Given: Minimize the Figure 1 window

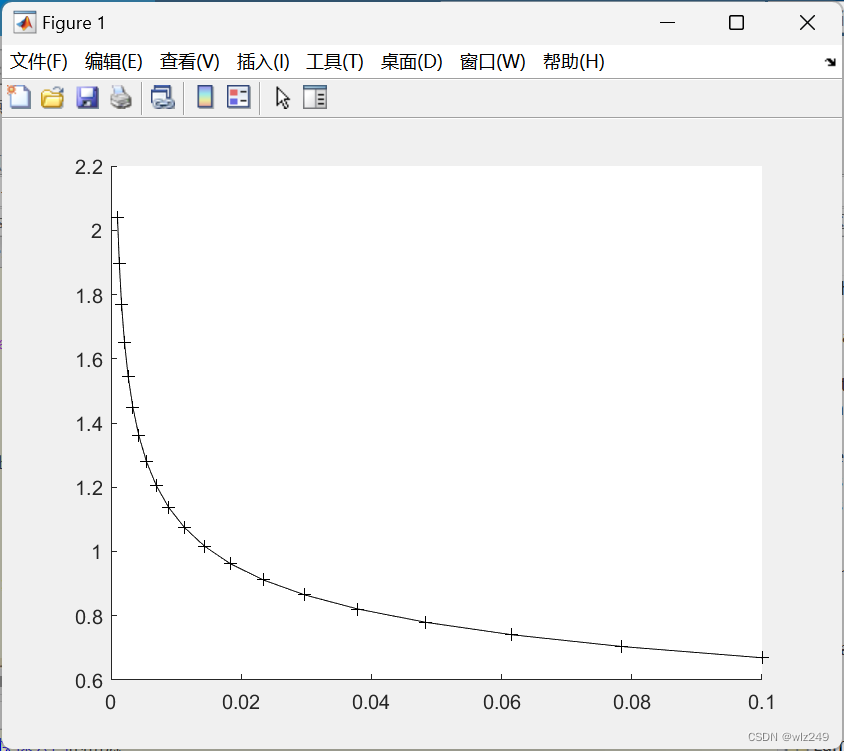Looking at the screenshot, I should coord(667,23).
